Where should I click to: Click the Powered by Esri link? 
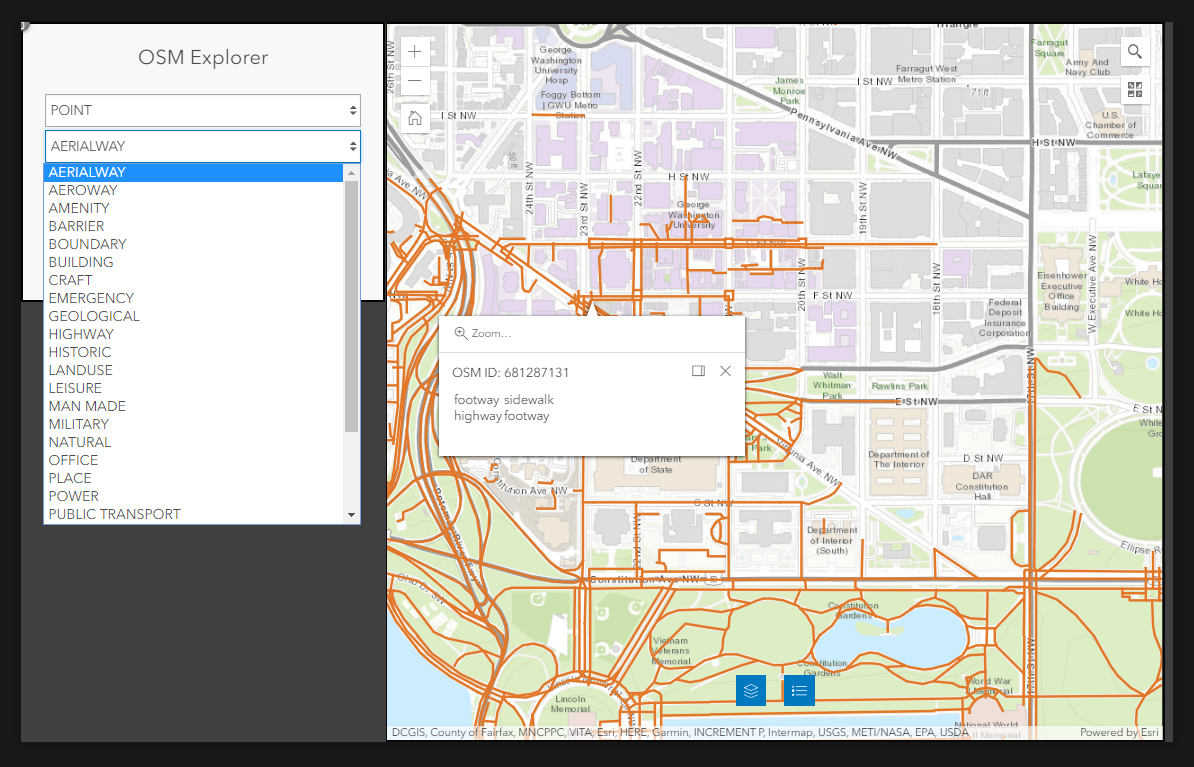(1119, 733)
